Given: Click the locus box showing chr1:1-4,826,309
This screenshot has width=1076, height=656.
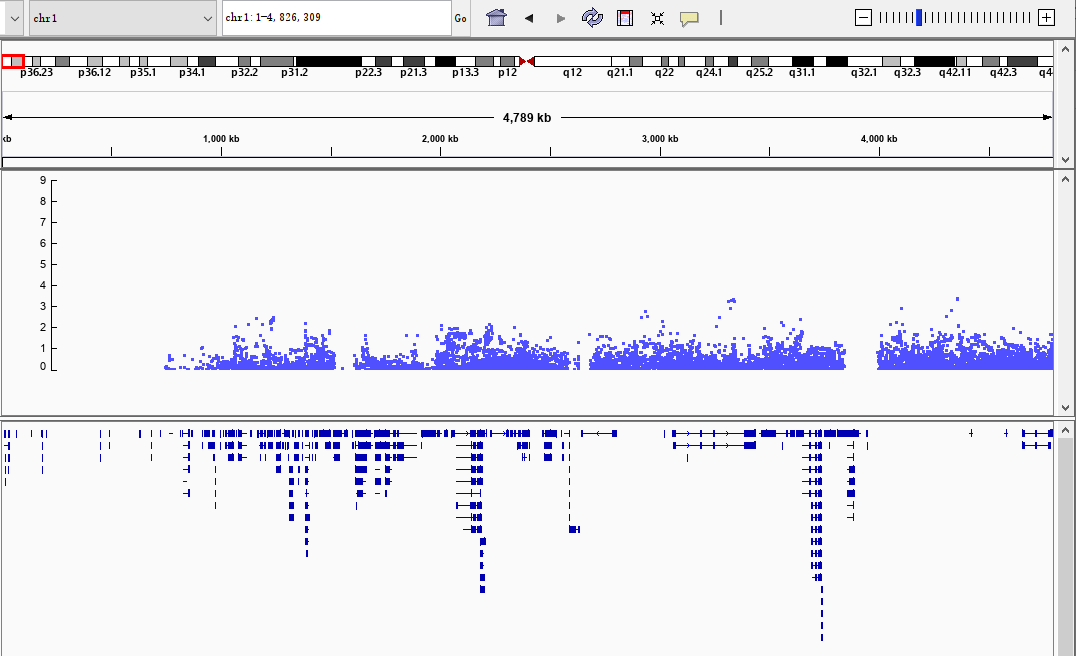Looking at the screenshot, I should 336,18.
